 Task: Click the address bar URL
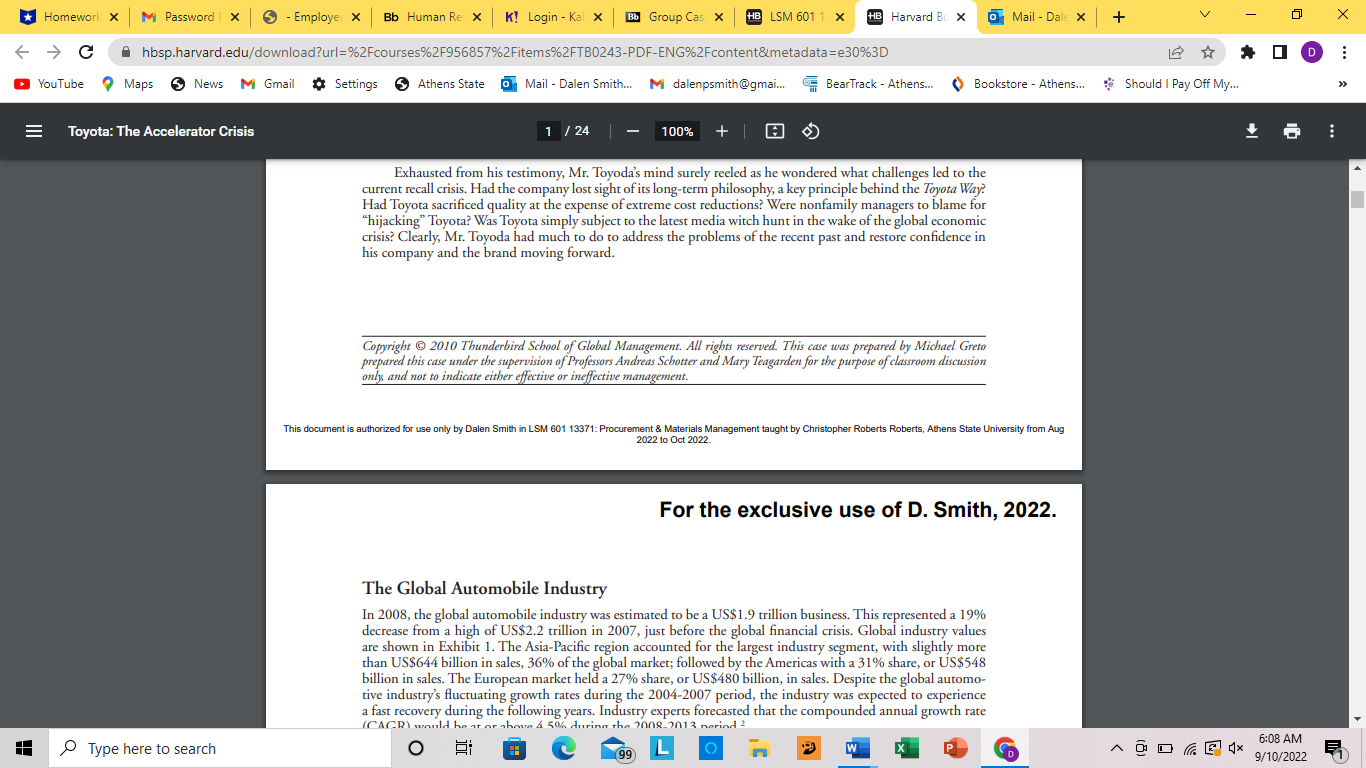click(513, 52)
